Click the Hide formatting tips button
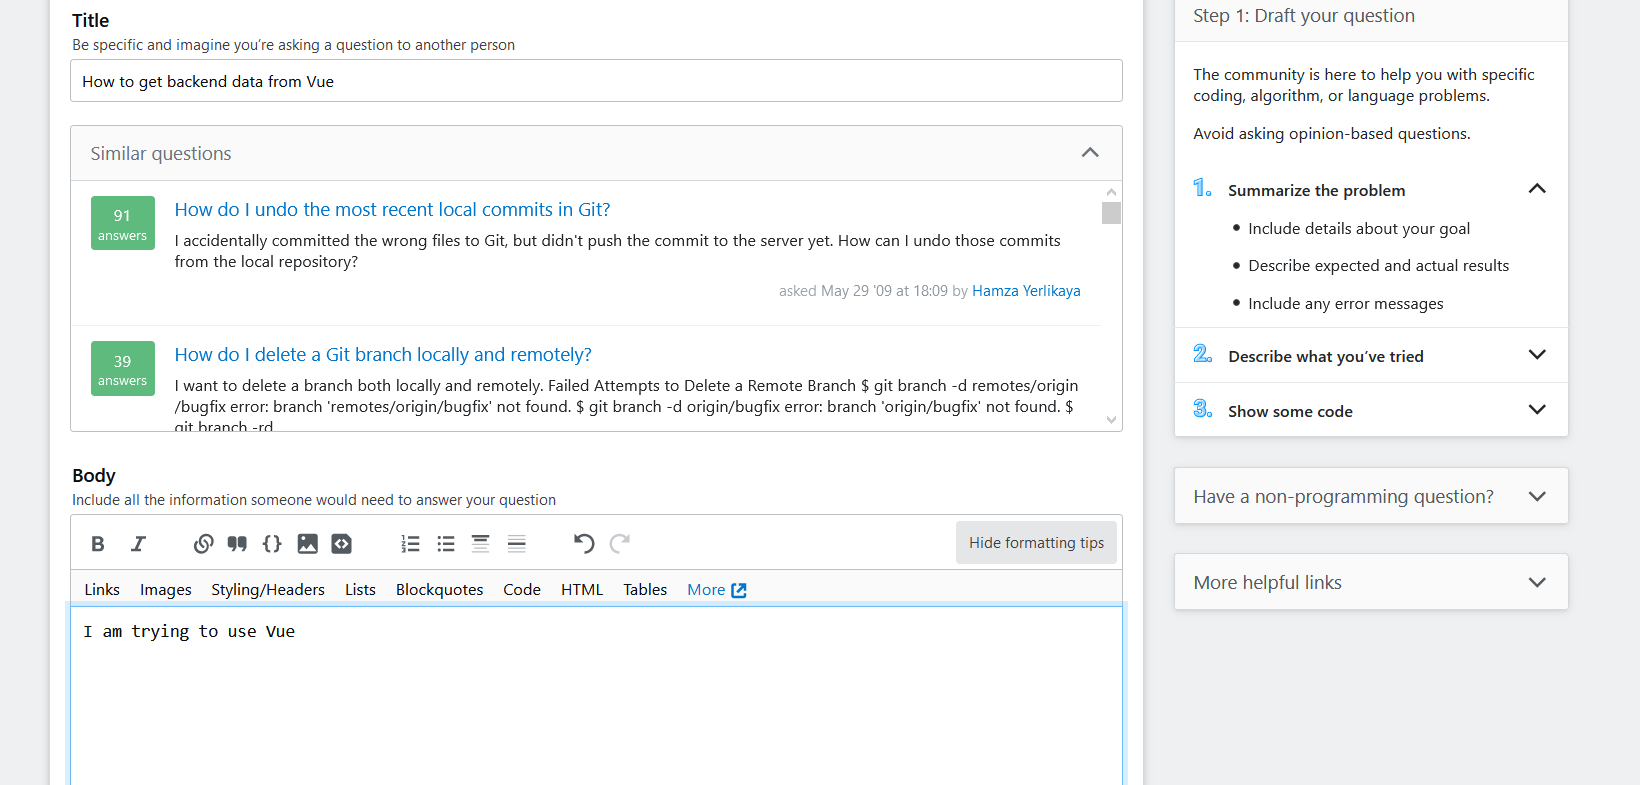1640x785 pixels. click(1036, 543)
